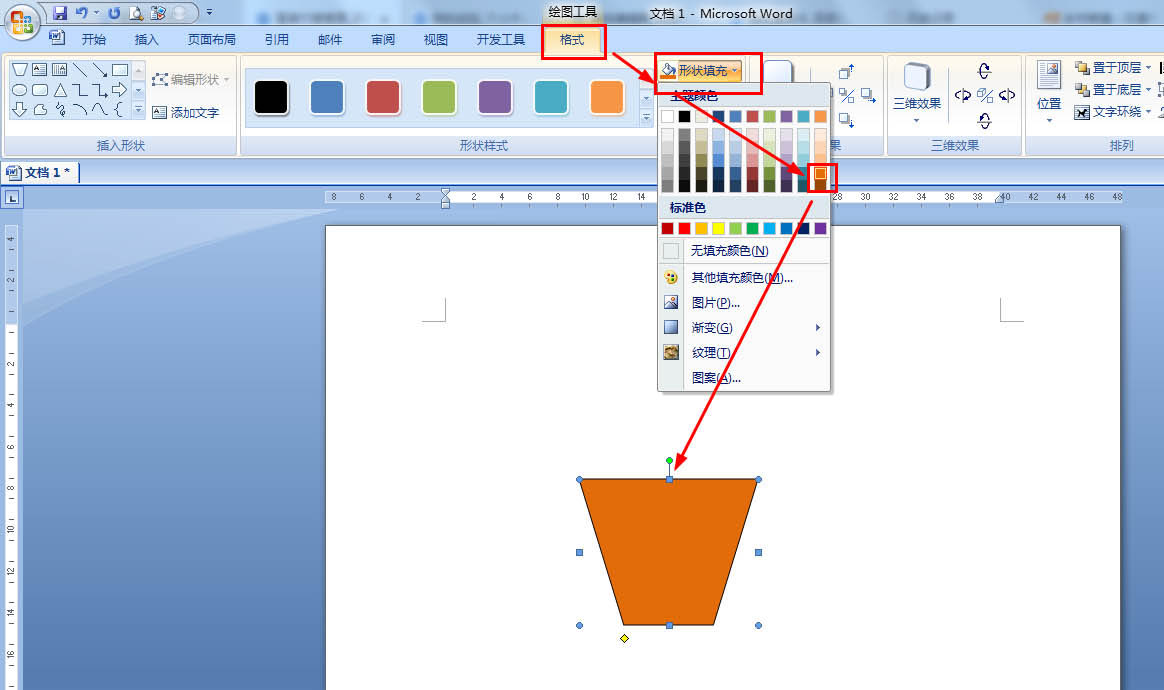Image resolution: width=1164 pixels, height=690 pixels.
Task: Click Edit Shape (编辑形状) button
Action: tap(191, 79)
